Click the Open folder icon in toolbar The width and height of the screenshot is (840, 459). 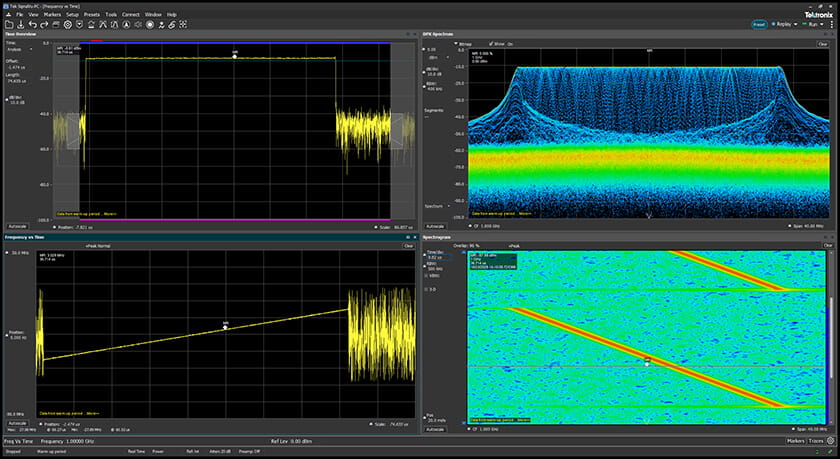9,25
